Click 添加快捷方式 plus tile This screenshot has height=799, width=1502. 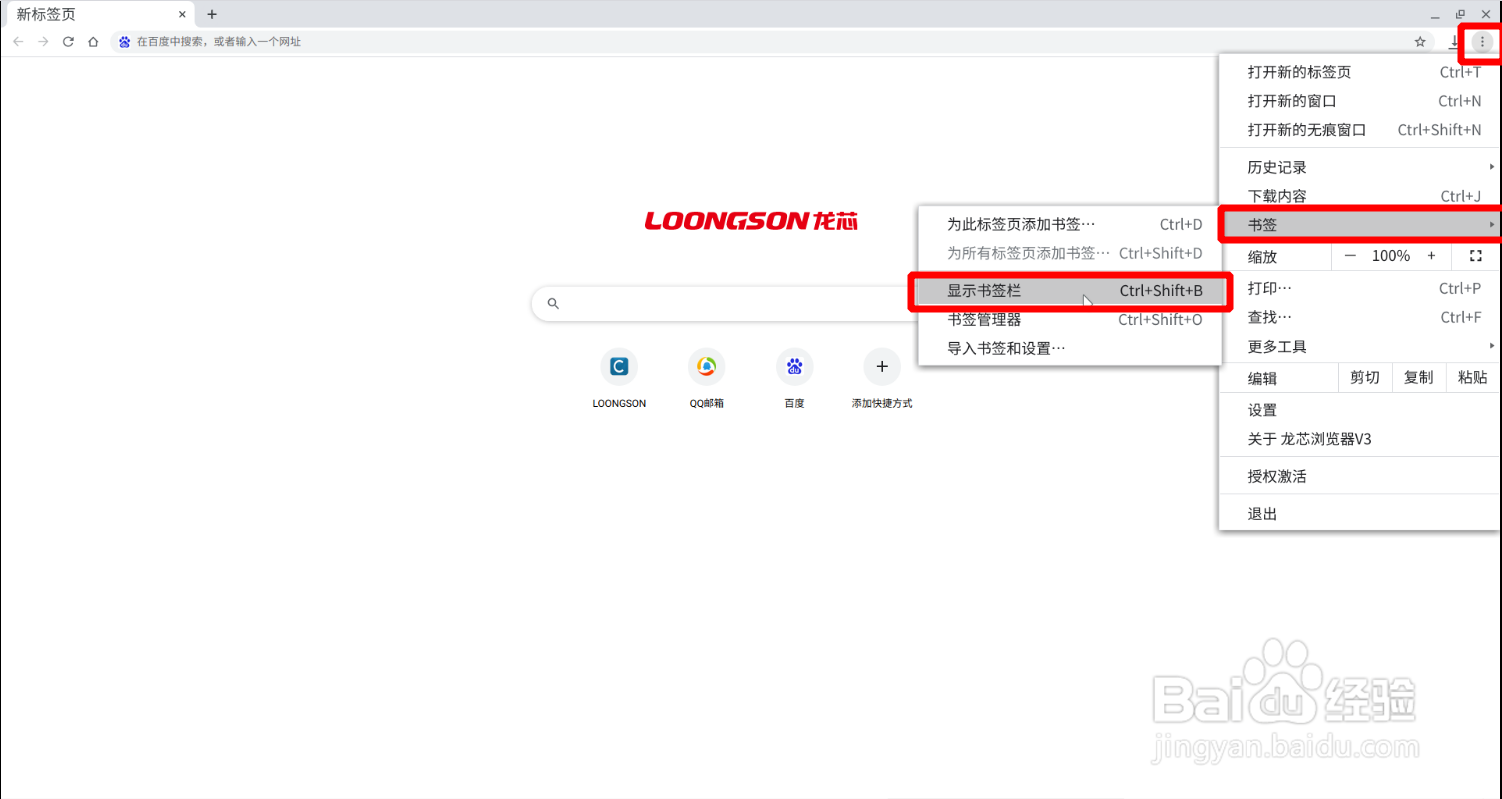point(881,379)
